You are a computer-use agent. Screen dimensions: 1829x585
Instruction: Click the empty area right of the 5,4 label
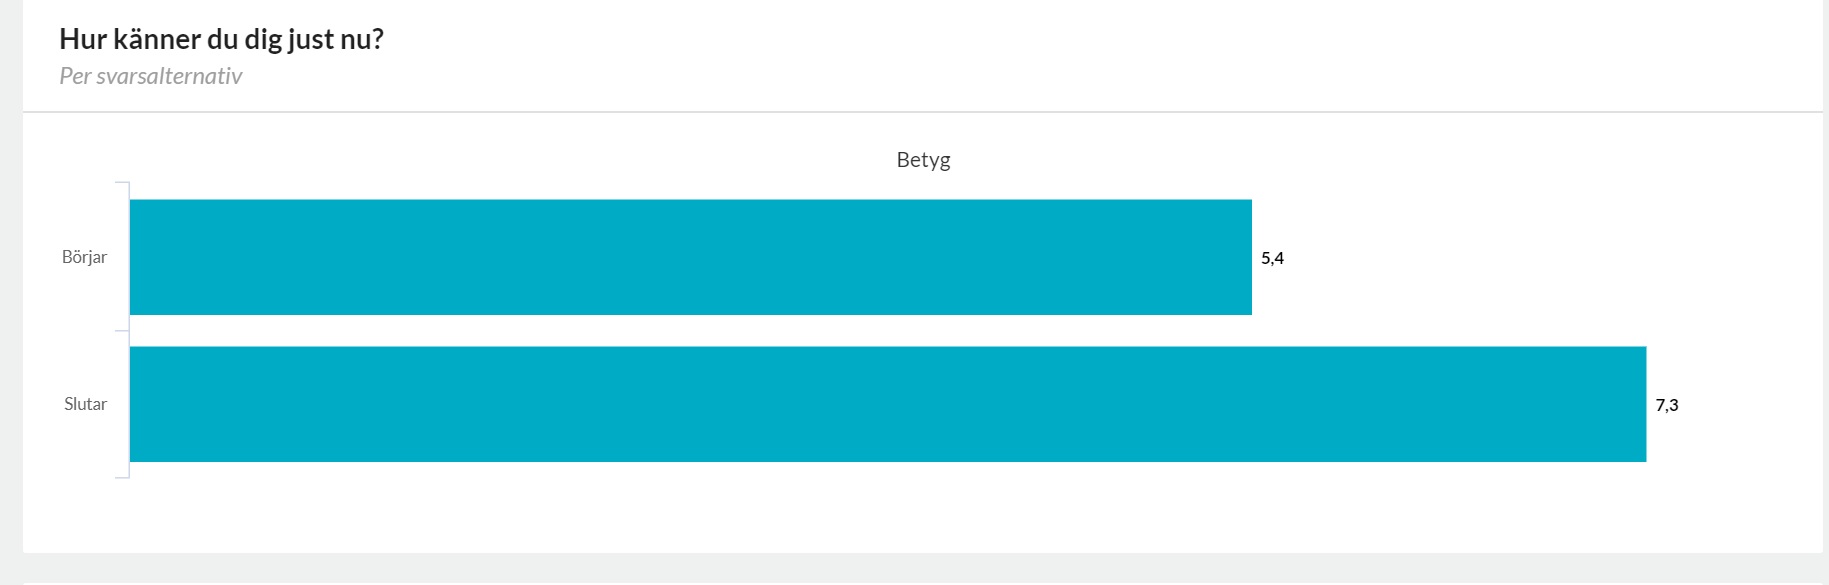1550,257
